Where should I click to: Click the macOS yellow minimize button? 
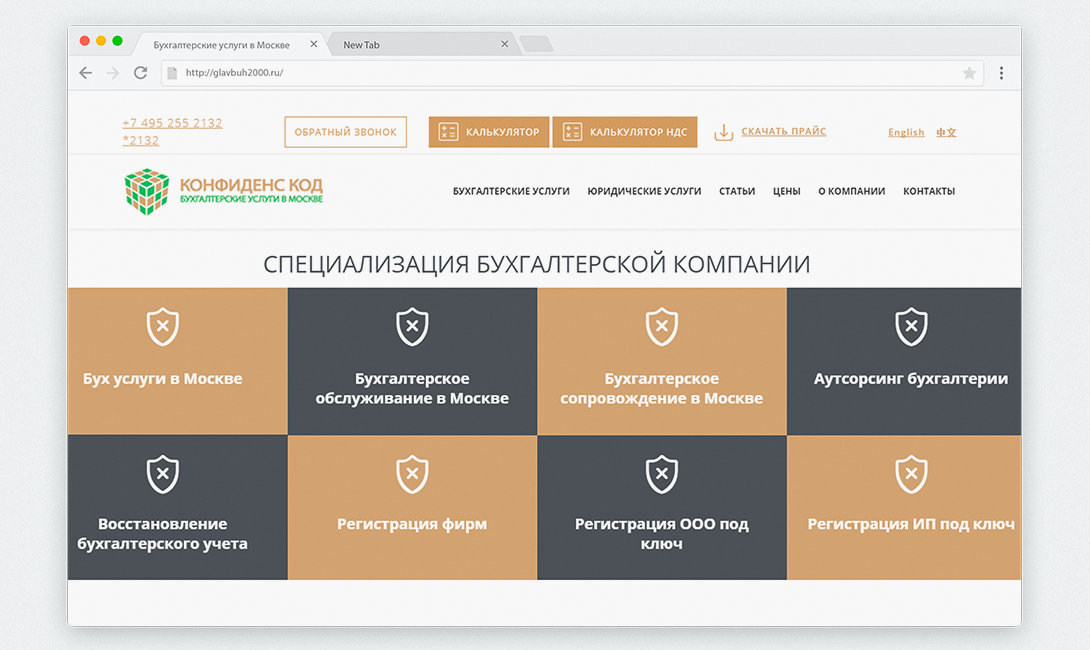pos(101,41)
